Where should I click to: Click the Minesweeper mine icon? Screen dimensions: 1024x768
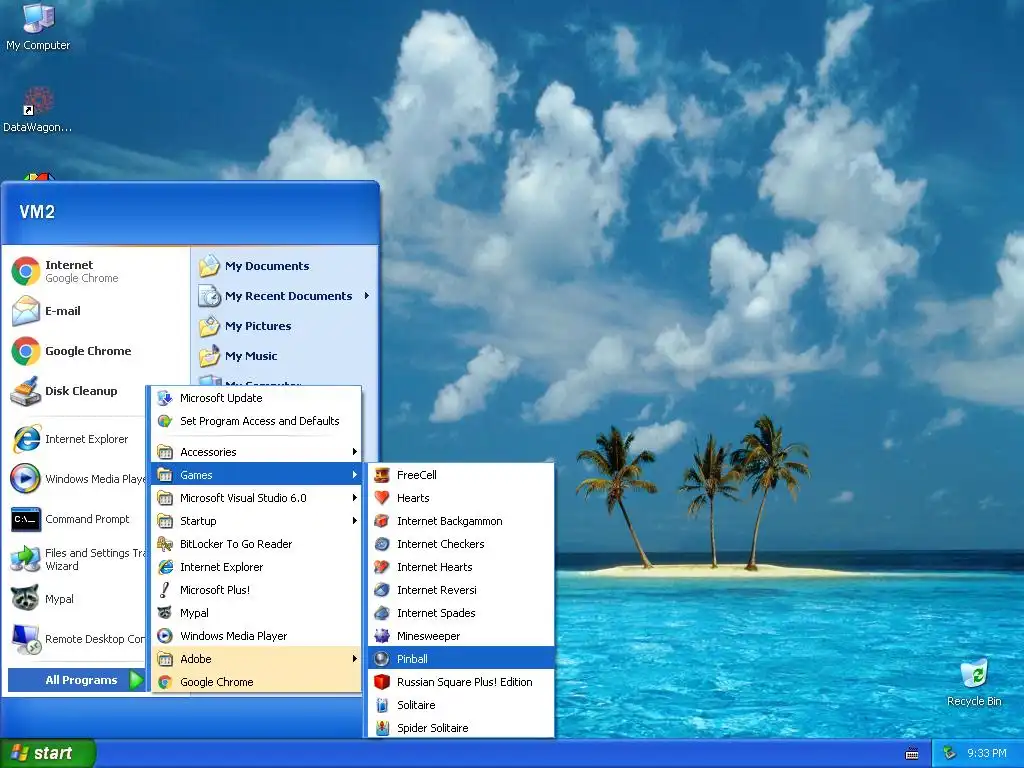point(382,635)
